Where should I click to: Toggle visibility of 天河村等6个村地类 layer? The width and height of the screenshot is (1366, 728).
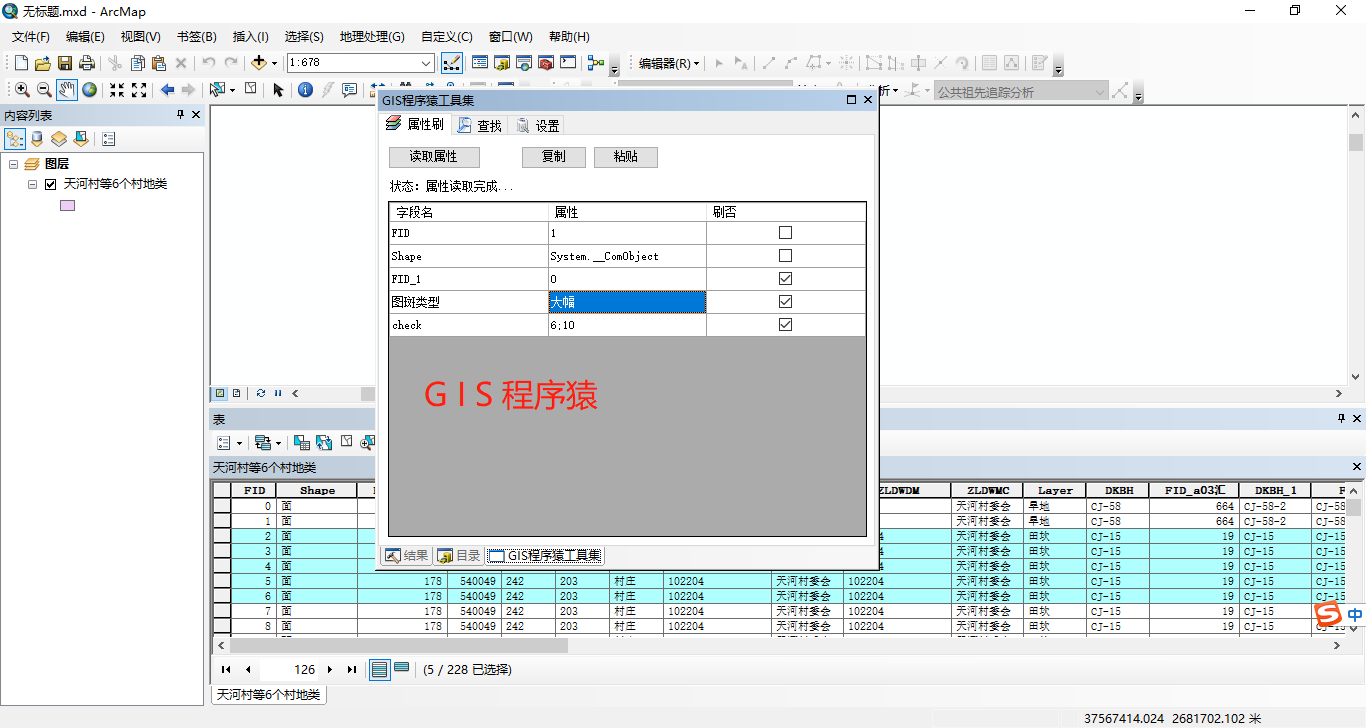coord(50,184)
